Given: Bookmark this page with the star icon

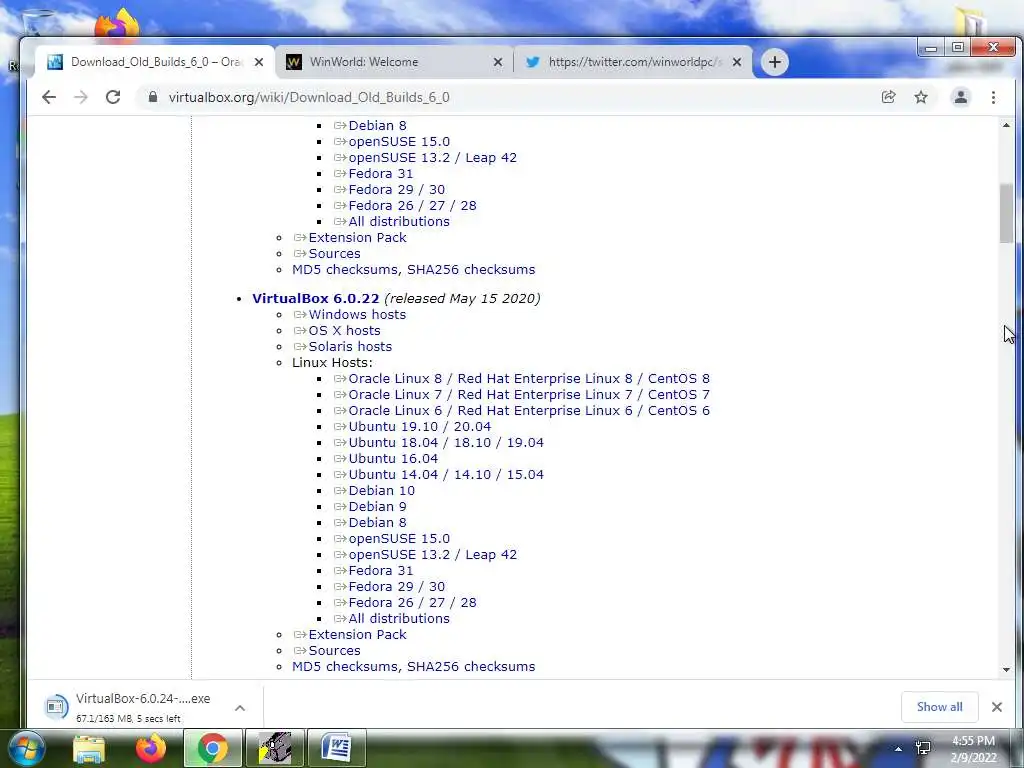Looking at the screenshot, I should [921, 97].
